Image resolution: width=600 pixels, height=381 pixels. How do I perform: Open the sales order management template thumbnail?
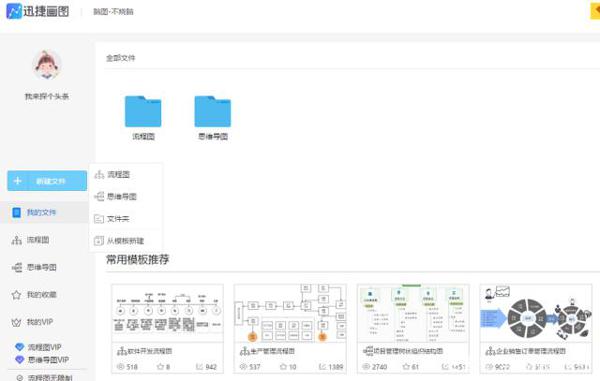point(536,313)
